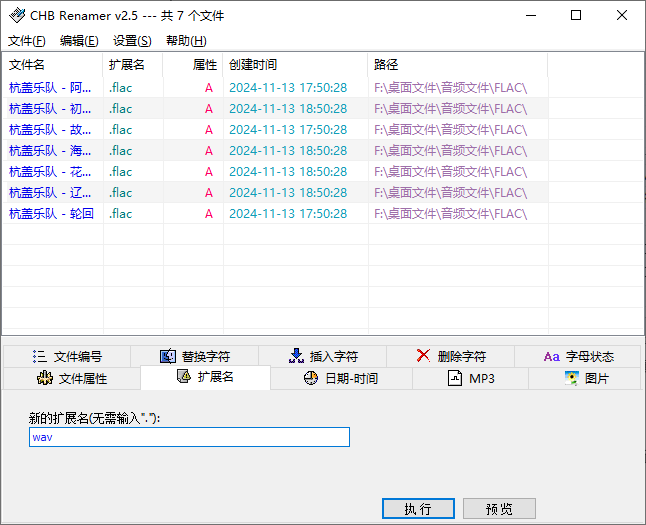Select file row 杭盖乐队 - 初...

pos(275,109)
